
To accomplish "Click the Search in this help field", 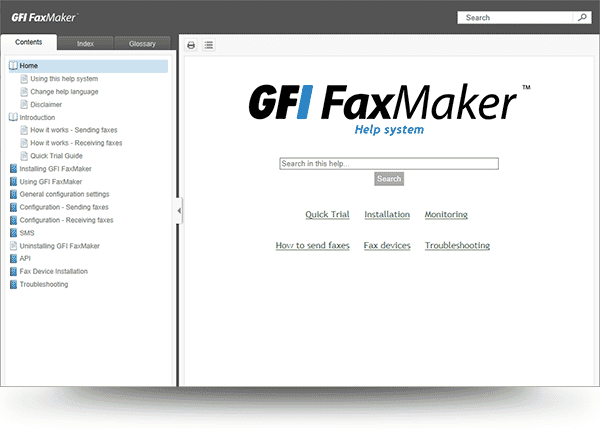I will (389, 164).
